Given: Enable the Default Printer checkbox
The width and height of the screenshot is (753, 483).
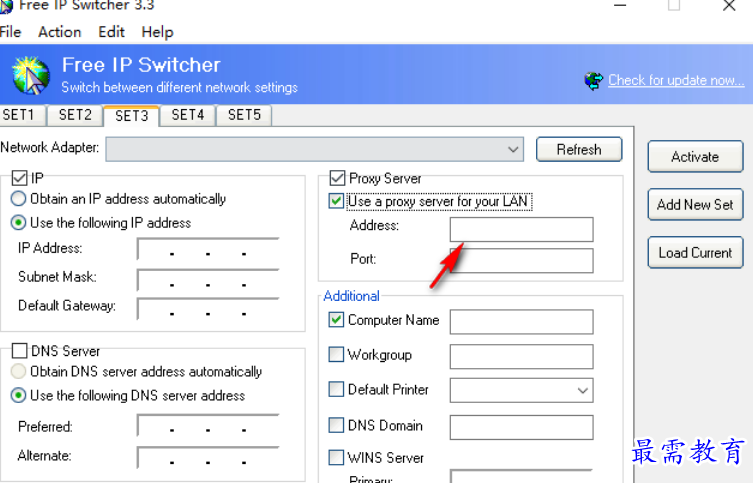Looking at the screenshot, I should 336,389.
